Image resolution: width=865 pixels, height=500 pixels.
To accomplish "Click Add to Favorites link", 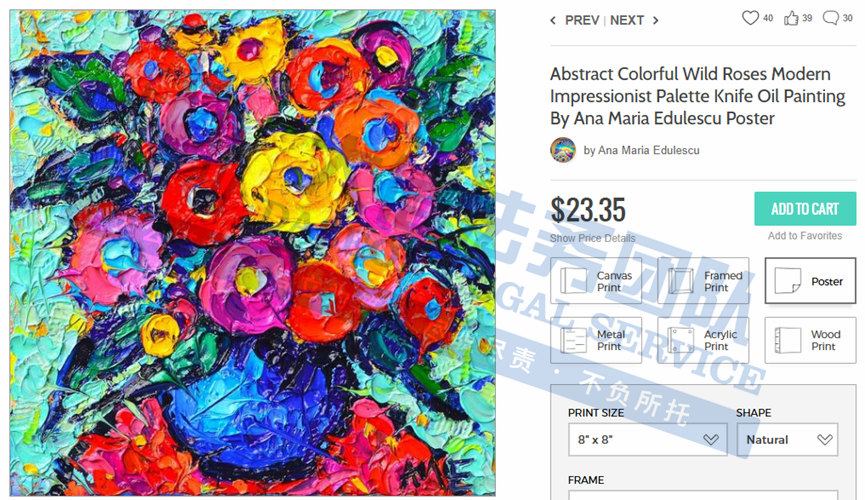I will tap(805, 236).
